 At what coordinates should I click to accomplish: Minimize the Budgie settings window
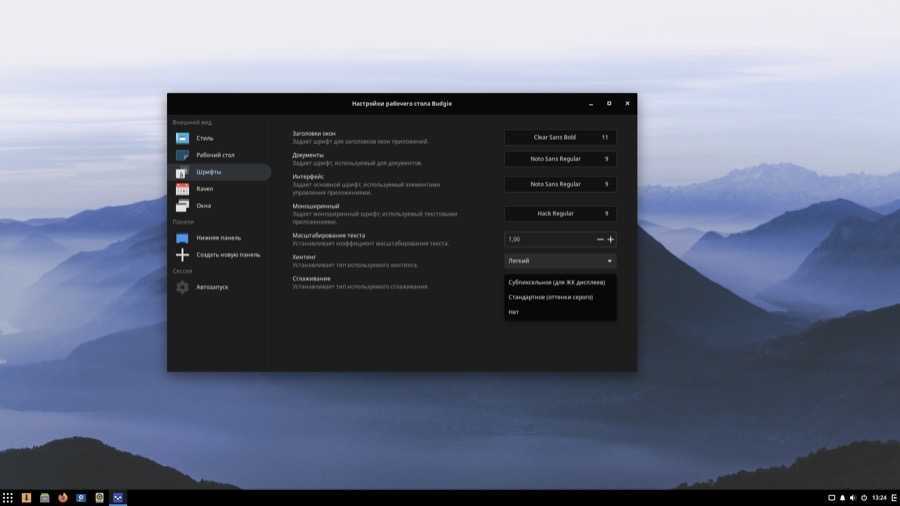coord(591,104)
